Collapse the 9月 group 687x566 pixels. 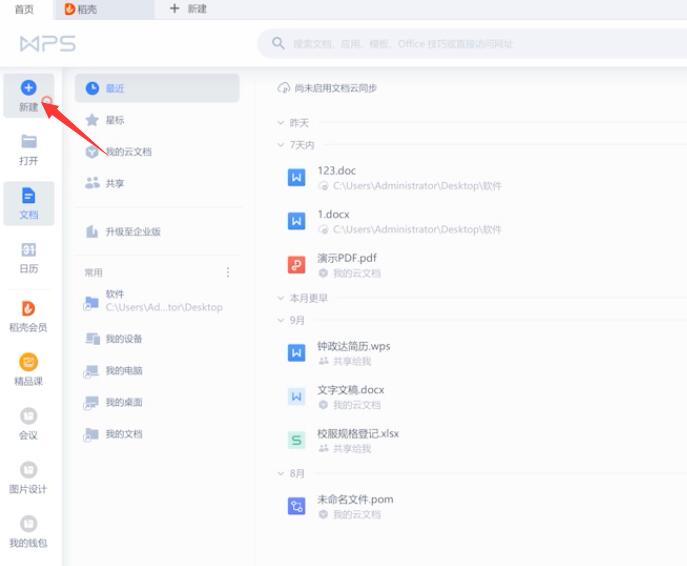coord(281,320)
